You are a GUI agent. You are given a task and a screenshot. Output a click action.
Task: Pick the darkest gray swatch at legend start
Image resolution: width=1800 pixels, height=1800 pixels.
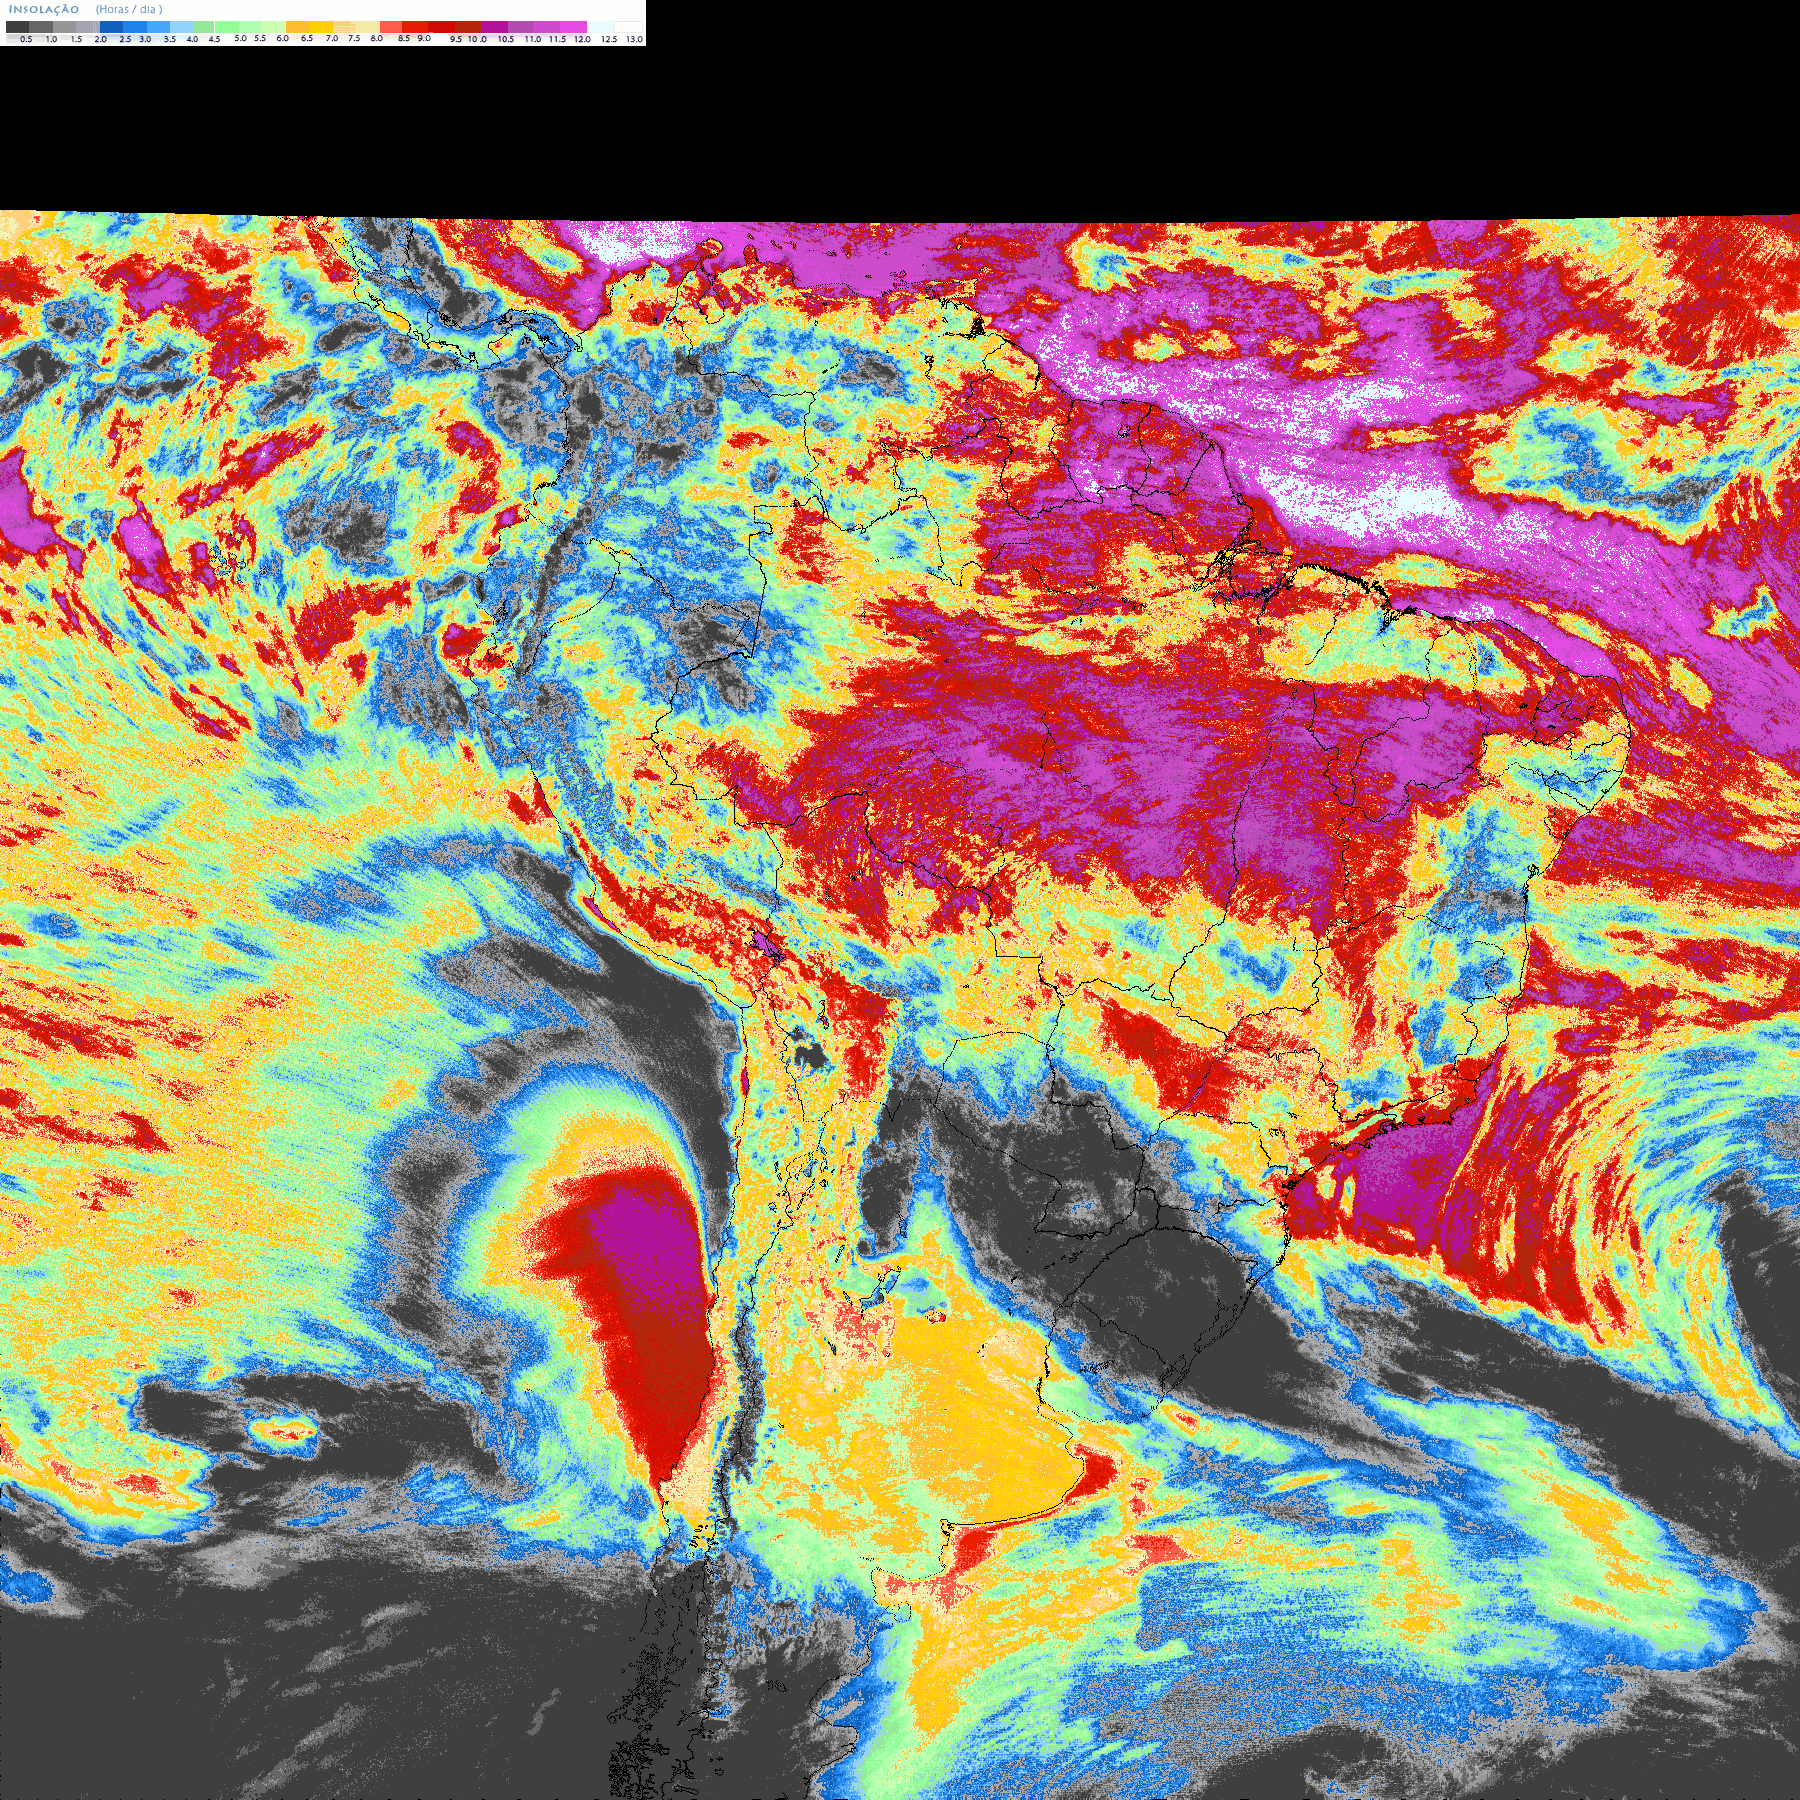pos(17,27)
